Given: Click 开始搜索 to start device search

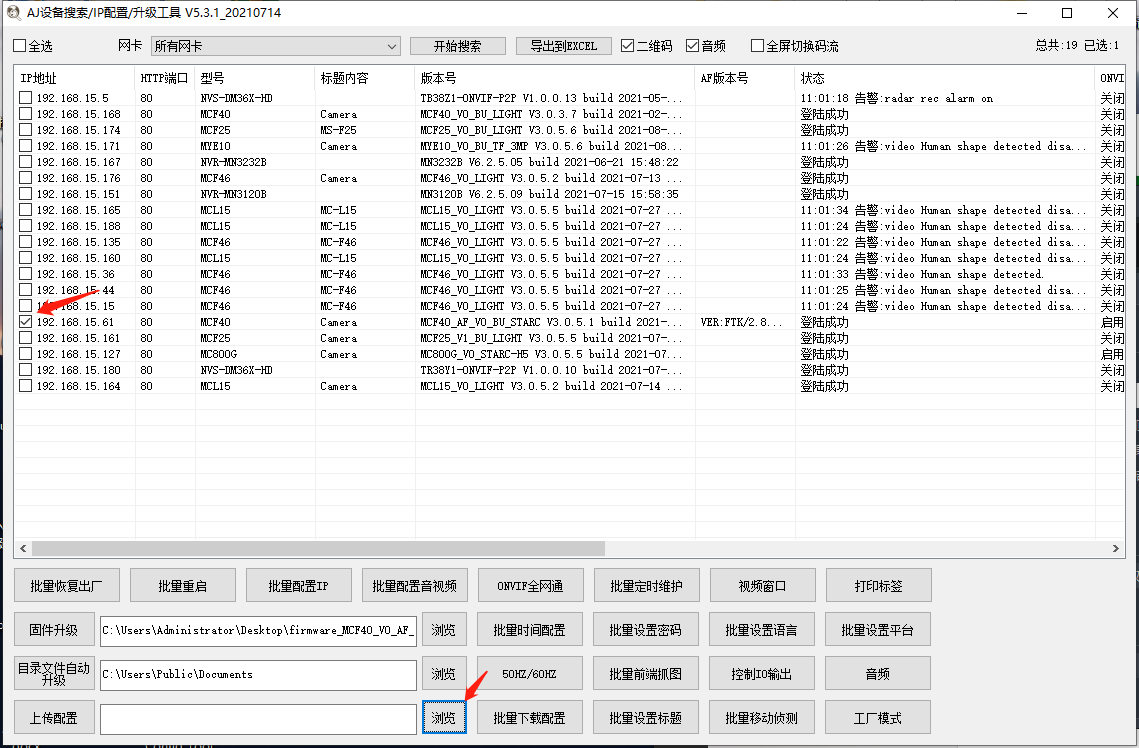Looking at the screenshot, I should click(x=457, y=46).
